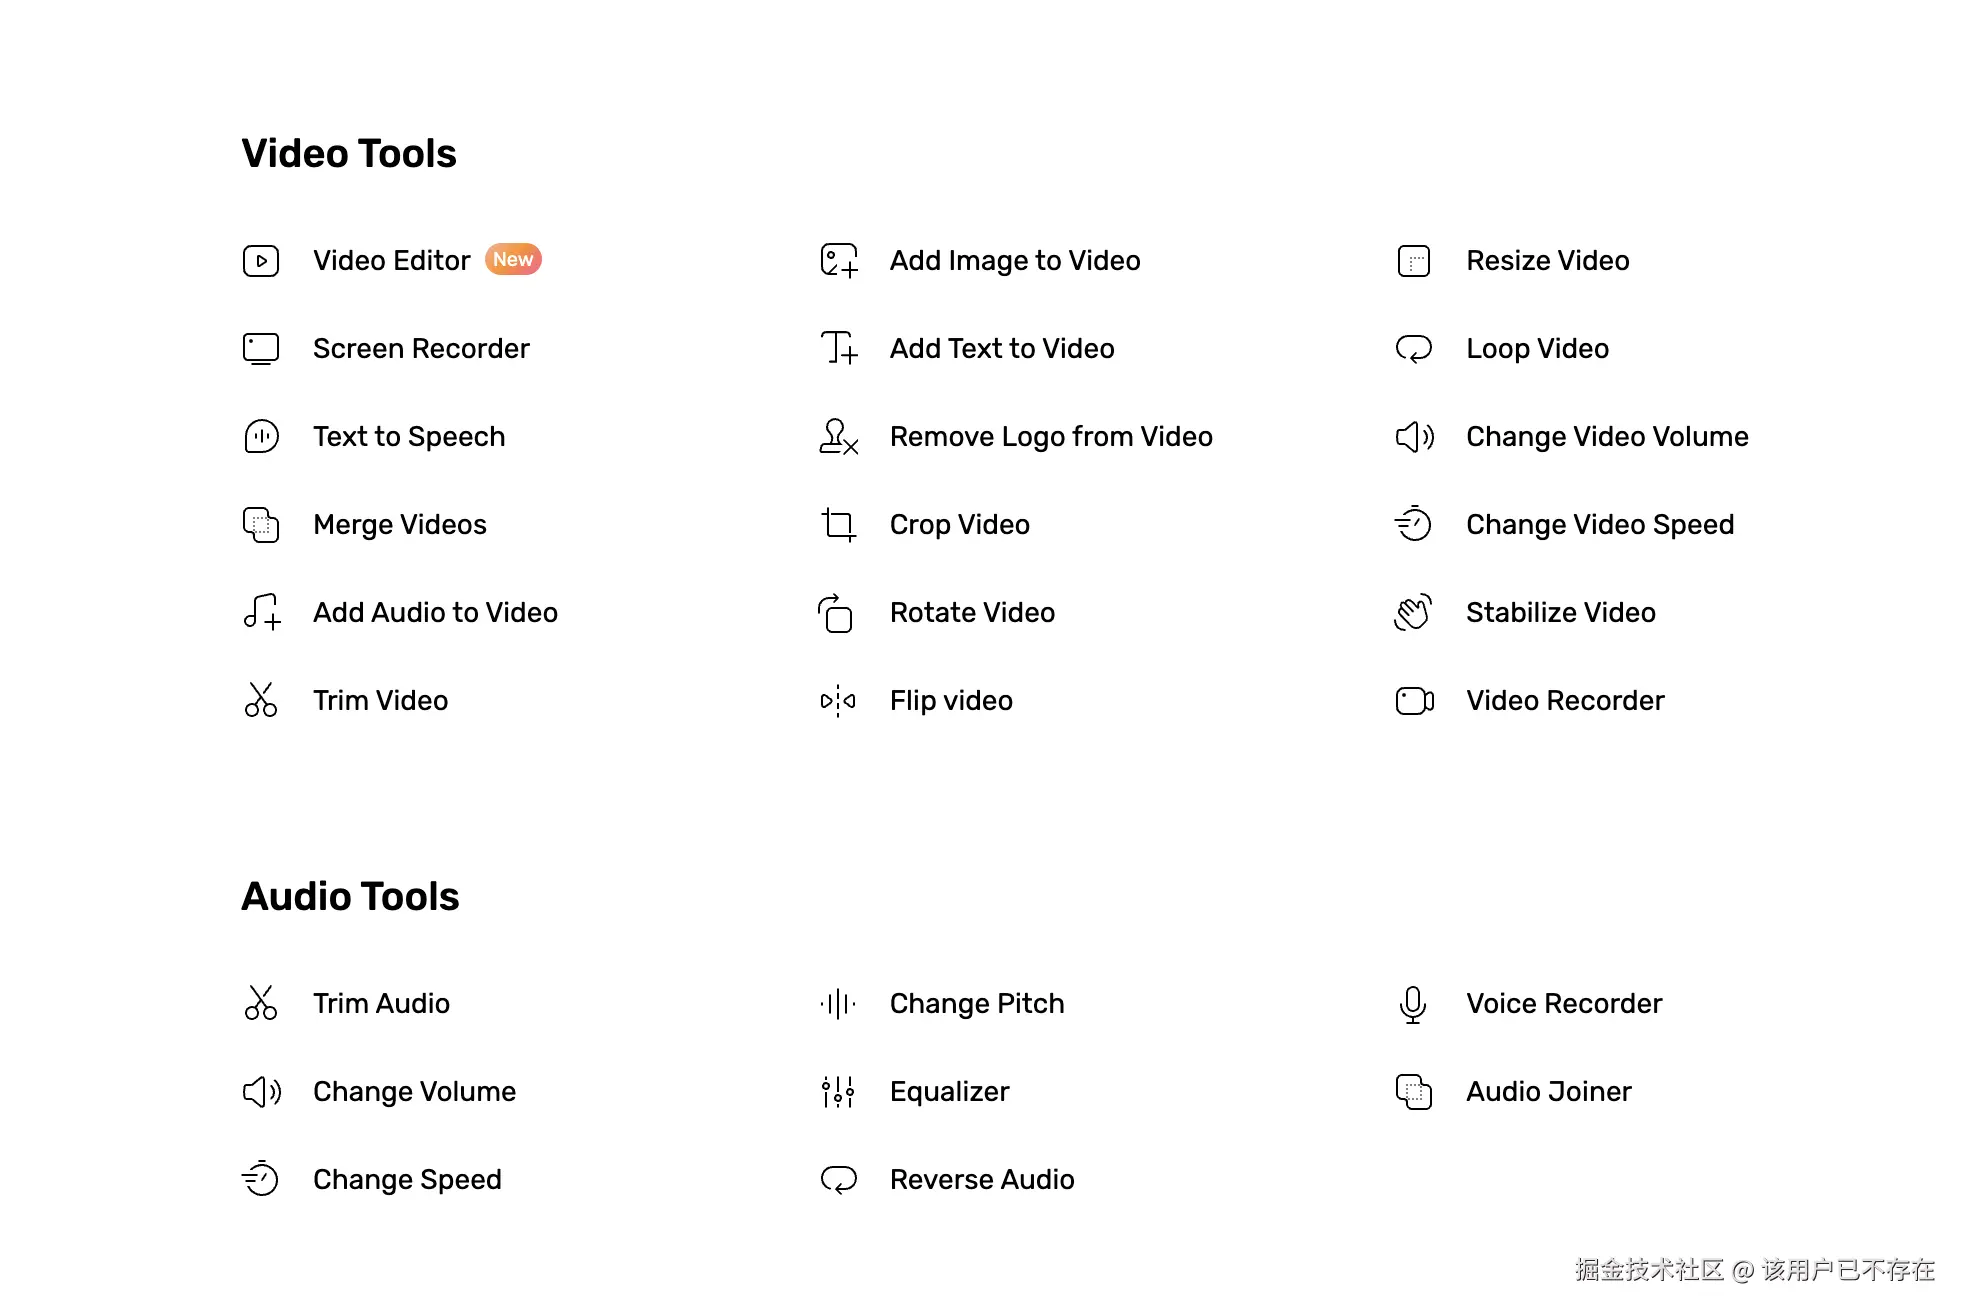Select Remove Logo from Video
Image resolution: width=1968 pixels, height=1316 pixels.
pos(1051,437)
